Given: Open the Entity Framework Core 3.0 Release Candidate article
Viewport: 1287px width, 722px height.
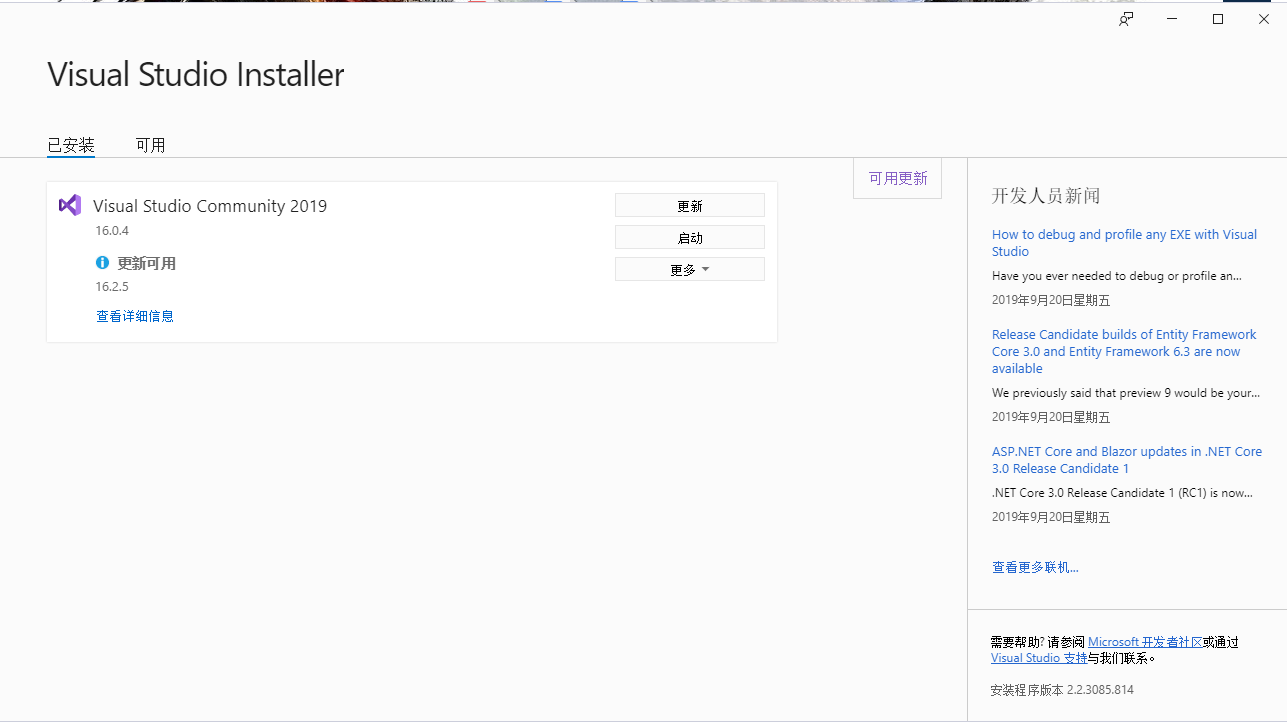Looking at the screenshot, I should pos(1124,351).
